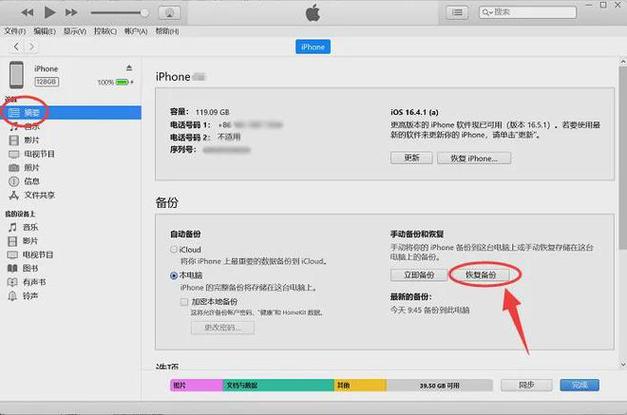Open the list view button beside search
The image size is (627, 415).
coord(457,12)
